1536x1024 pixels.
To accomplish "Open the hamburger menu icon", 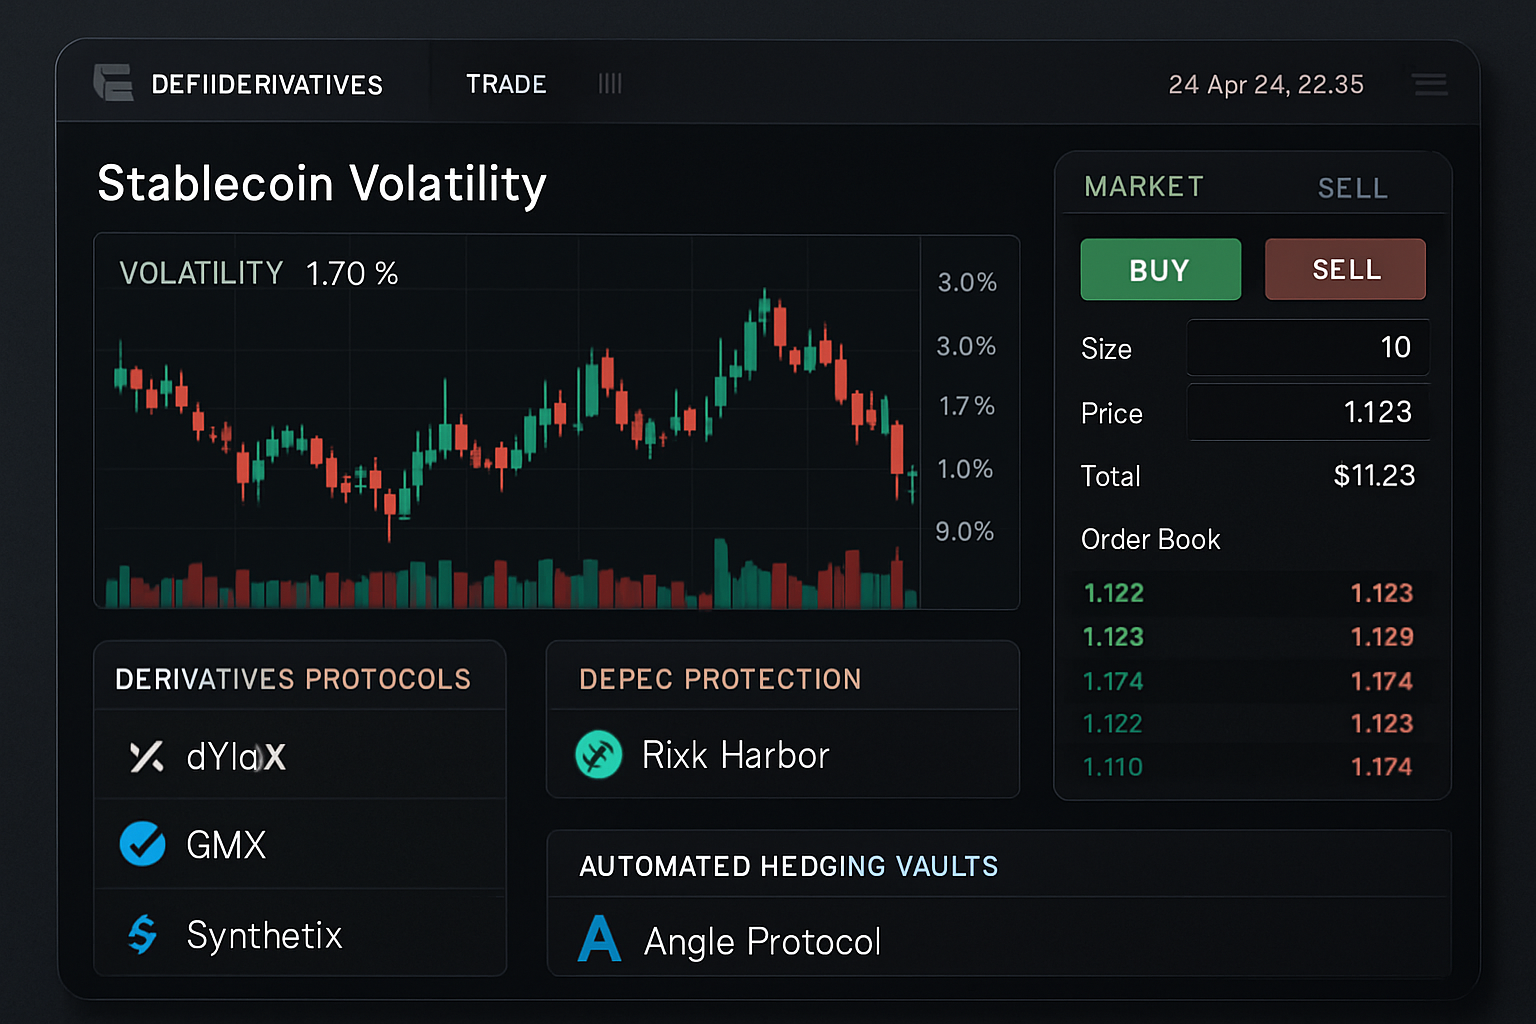I will (1430, 84).
